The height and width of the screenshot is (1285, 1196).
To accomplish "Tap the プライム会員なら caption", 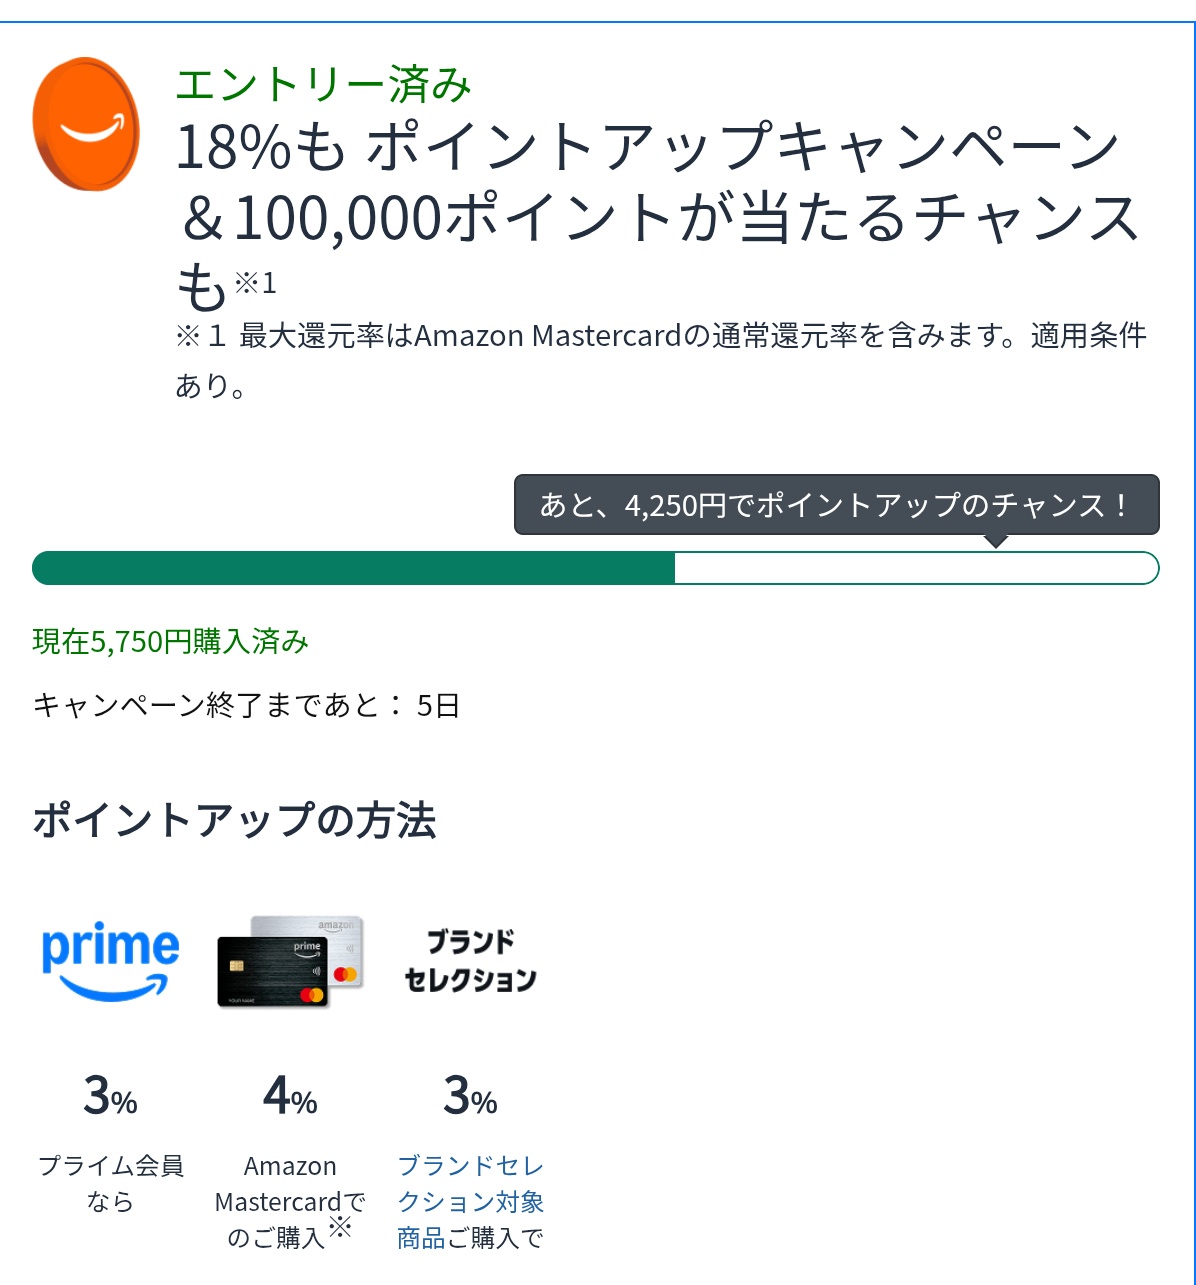I will [110, 1184].
